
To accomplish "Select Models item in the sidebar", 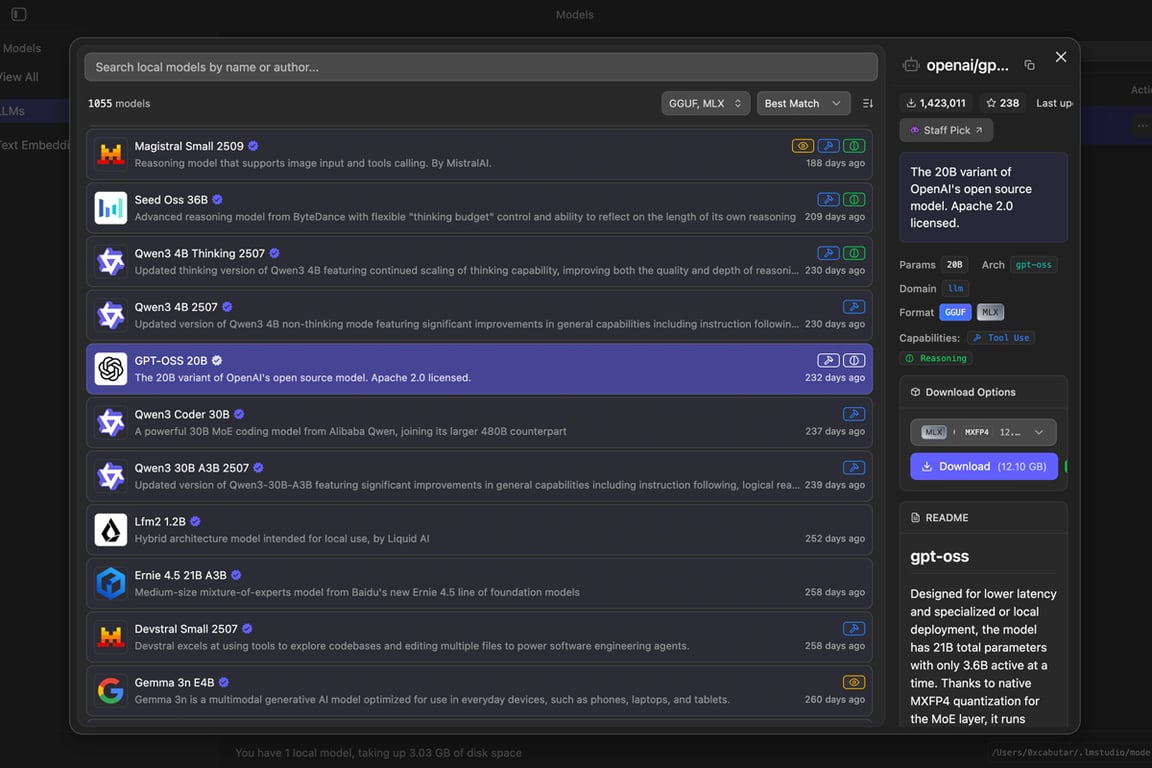I will pos(21,49).
